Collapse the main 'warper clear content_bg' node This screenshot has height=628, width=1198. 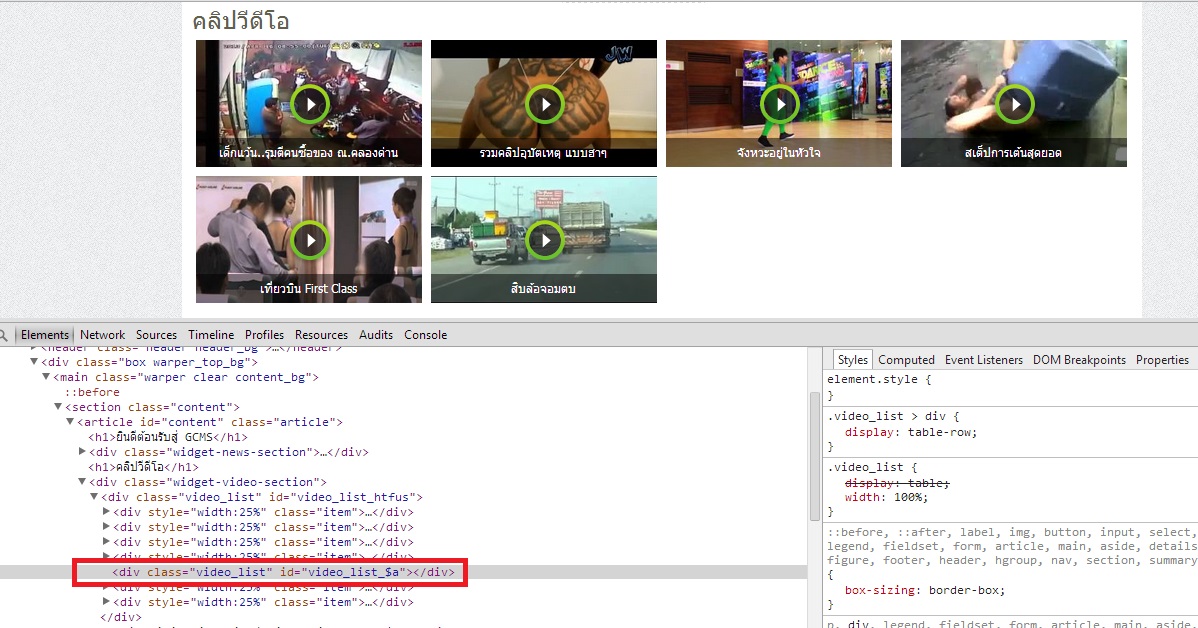[46, 377]
